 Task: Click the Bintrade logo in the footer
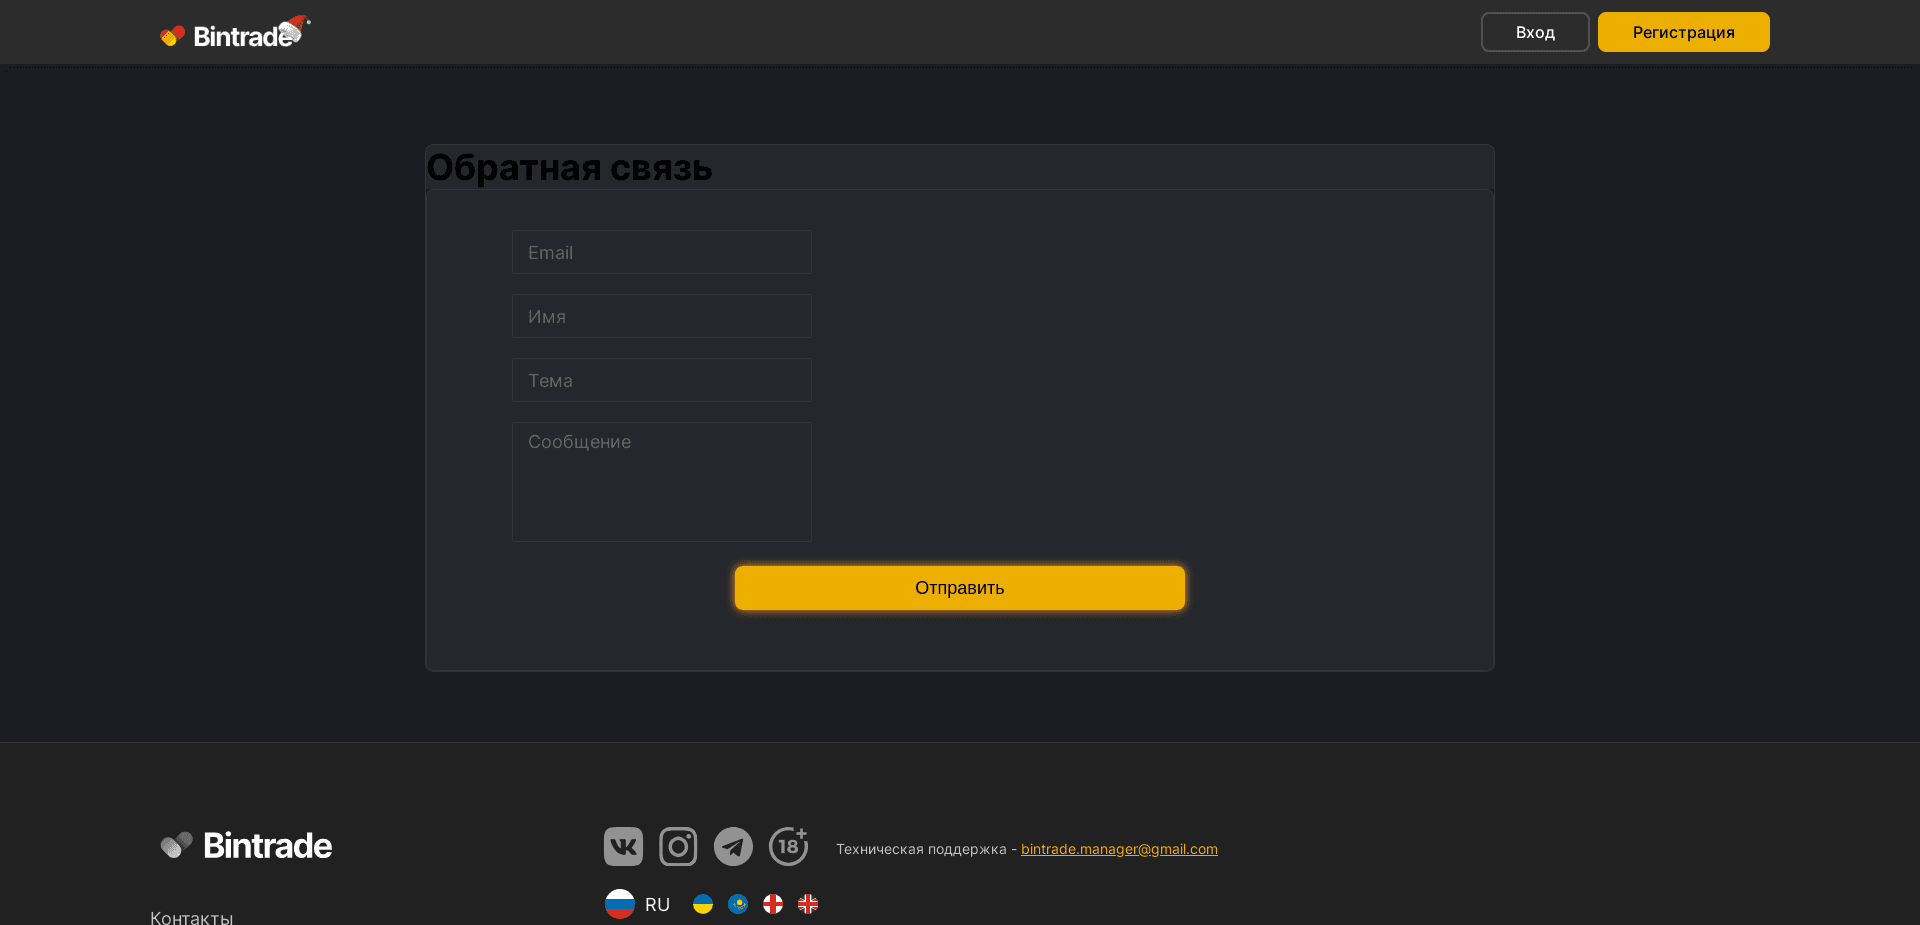point(245,845)
